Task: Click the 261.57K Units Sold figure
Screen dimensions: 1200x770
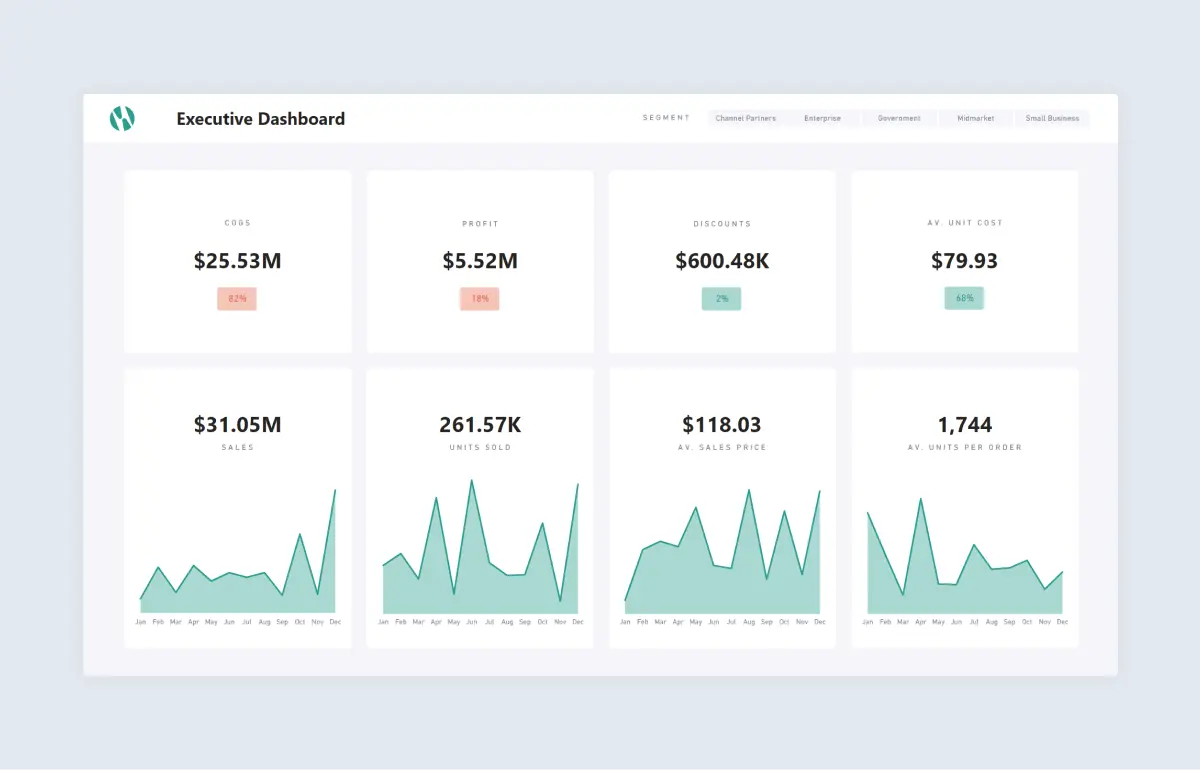Action: (480, 425)
